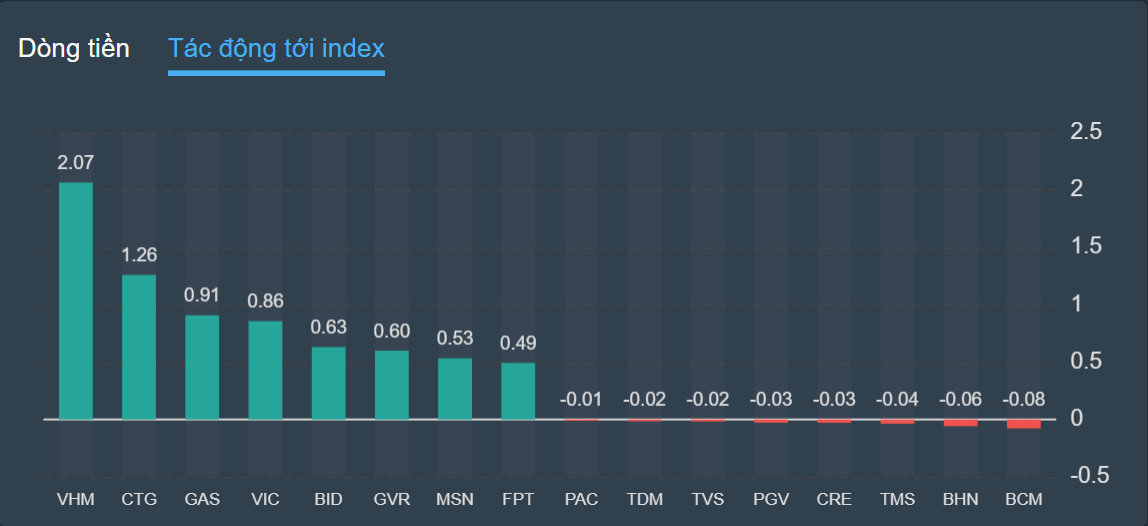Click the 2.07 value label
1148x526 pixels.
pyautogui.click(x=76, y=162)
